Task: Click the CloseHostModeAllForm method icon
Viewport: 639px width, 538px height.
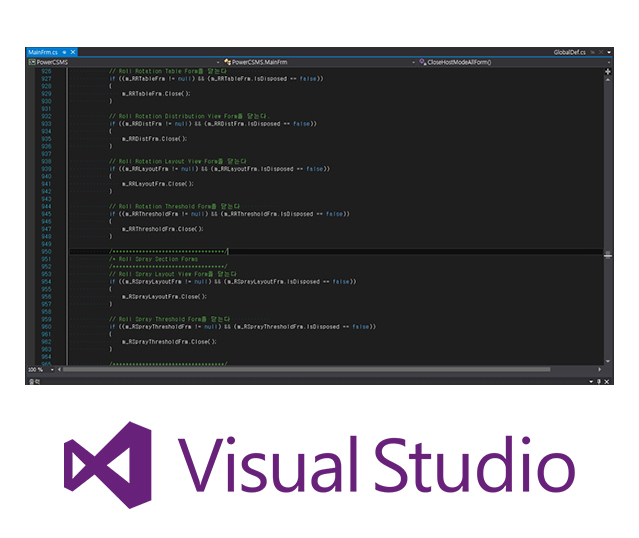Action: pos(423,62)
